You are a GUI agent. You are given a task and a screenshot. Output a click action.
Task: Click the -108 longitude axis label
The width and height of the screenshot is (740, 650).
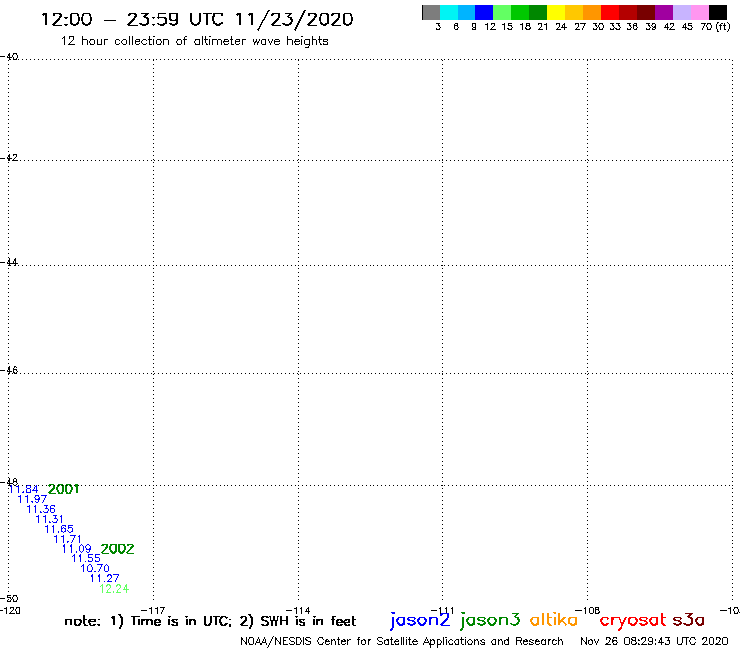tap(588, 610)
